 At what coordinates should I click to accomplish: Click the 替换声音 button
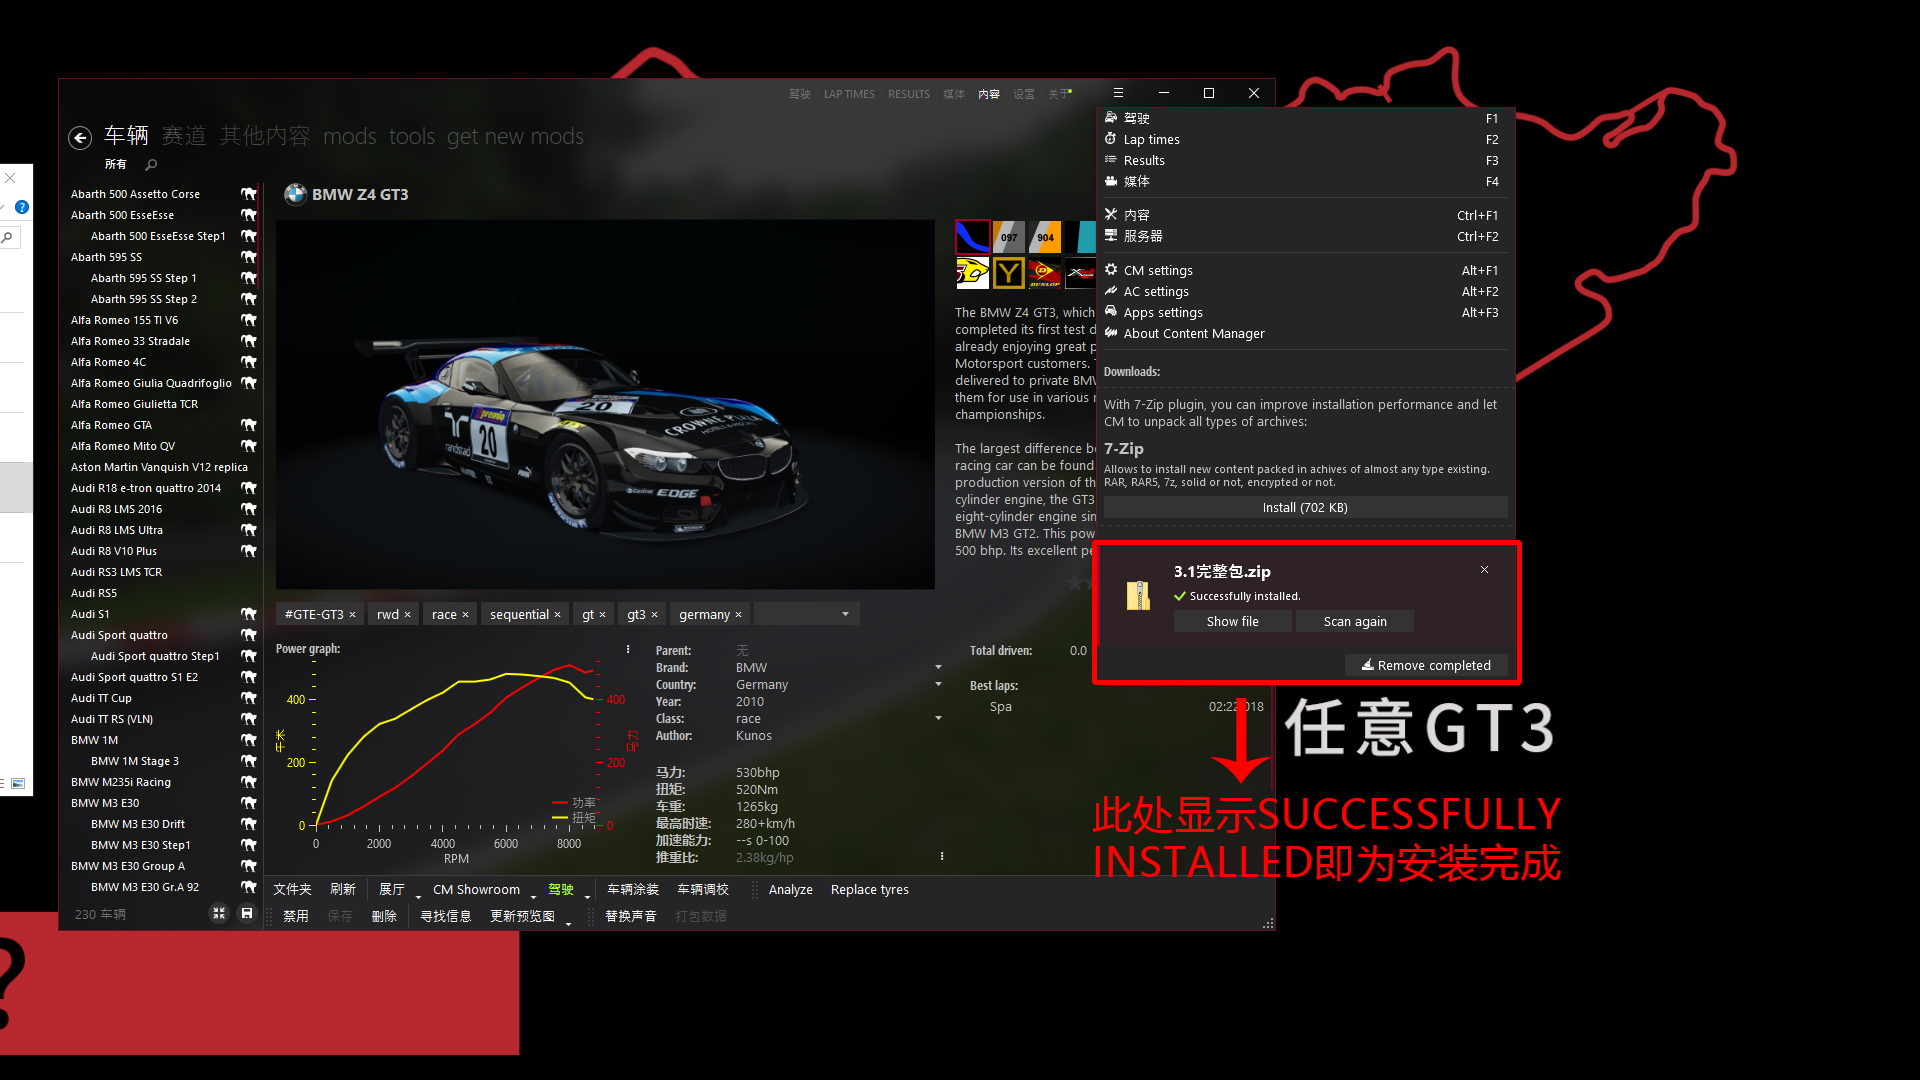631,916
